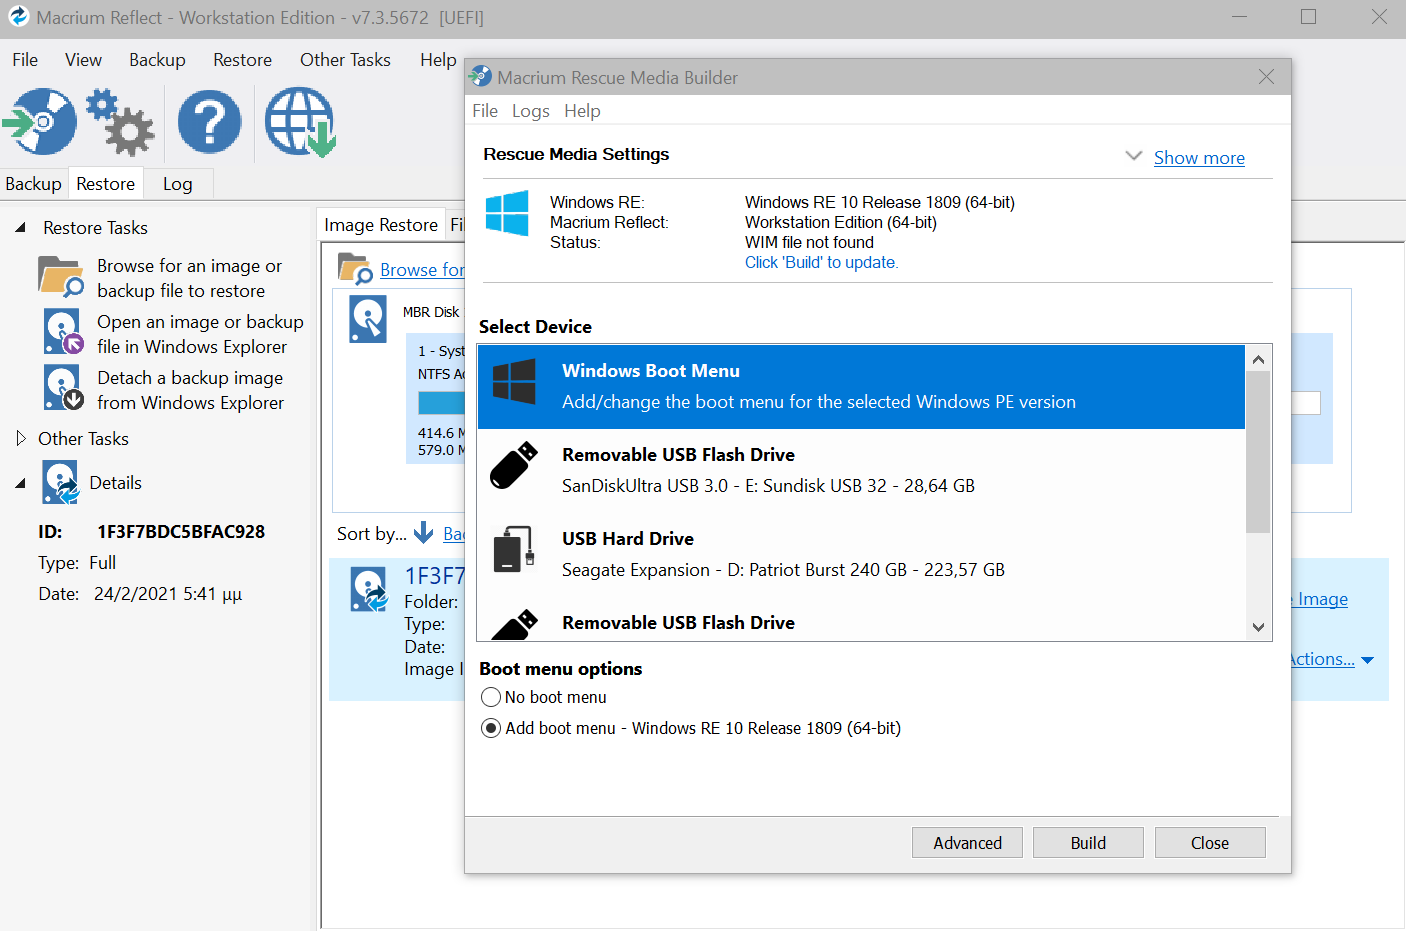
Task: Click the device list scrollbar thumb
Action: click(x=1258, y=452)
